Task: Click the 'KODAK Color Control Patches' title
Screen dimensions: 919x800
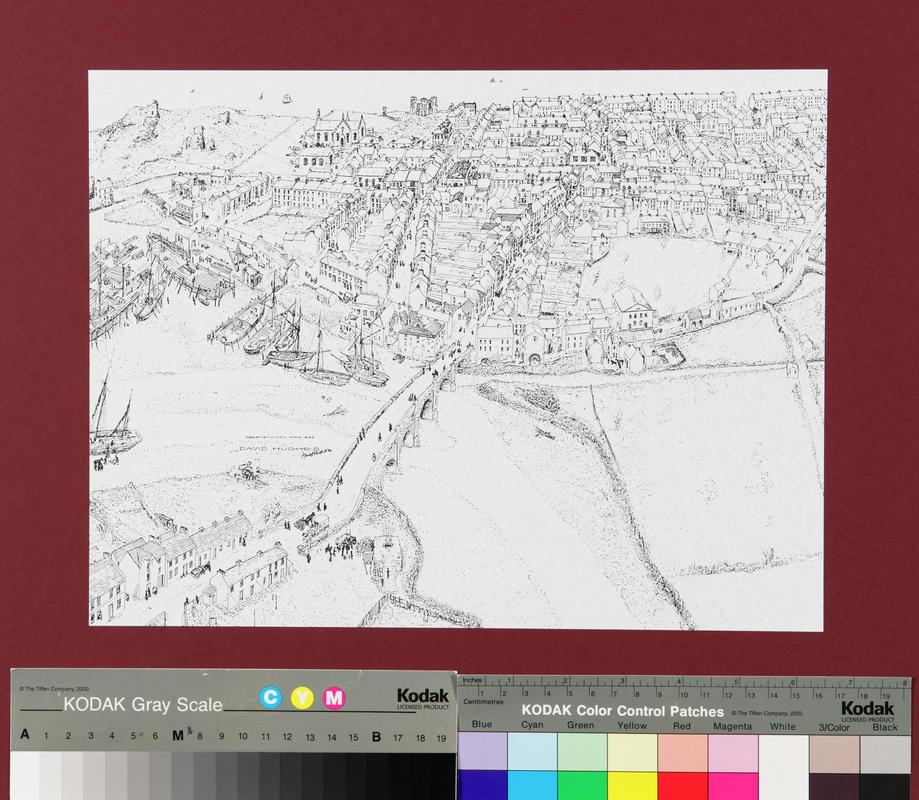Action: pyautogui.click(x=621, y=711)
